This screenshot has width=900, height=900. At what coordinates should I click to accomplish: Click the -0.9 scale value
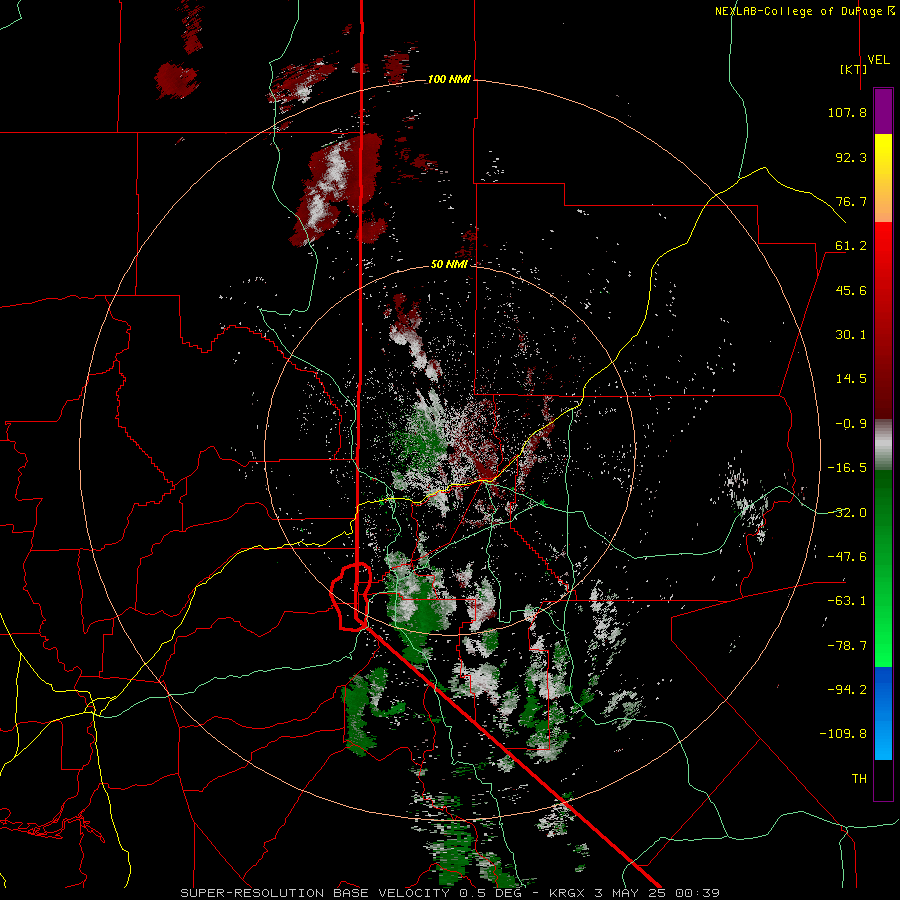[851, 424]
